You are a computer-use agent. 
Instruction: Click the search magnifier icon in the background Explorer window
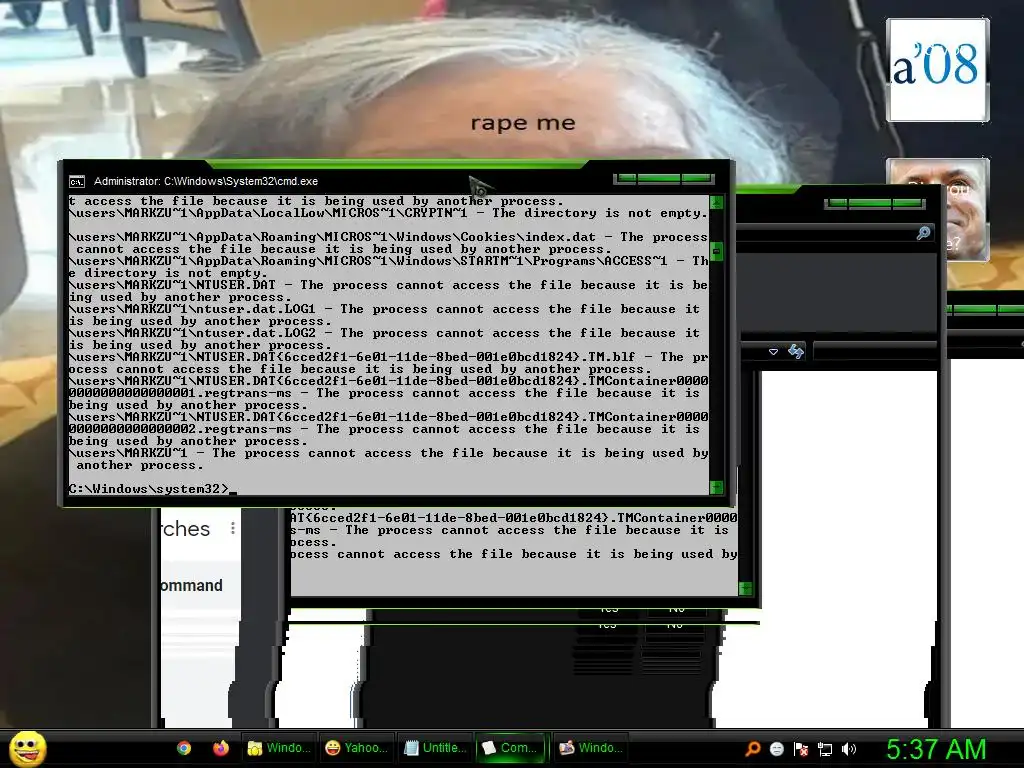(x=923, y=232)
